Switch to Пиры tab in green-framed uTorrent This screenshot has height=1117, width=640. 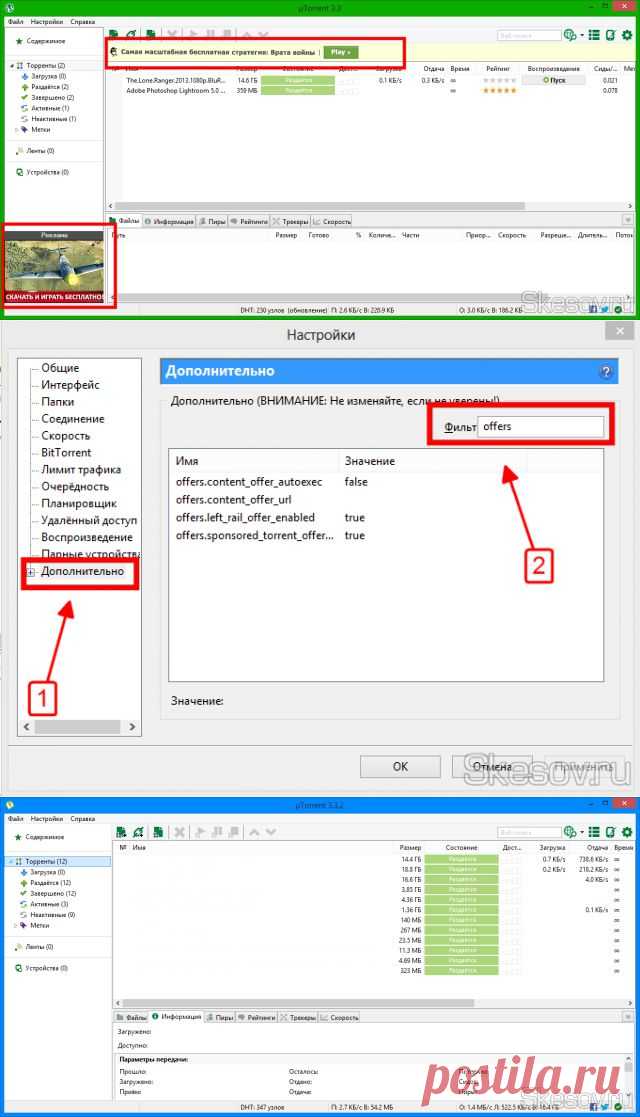pos(212,222)
